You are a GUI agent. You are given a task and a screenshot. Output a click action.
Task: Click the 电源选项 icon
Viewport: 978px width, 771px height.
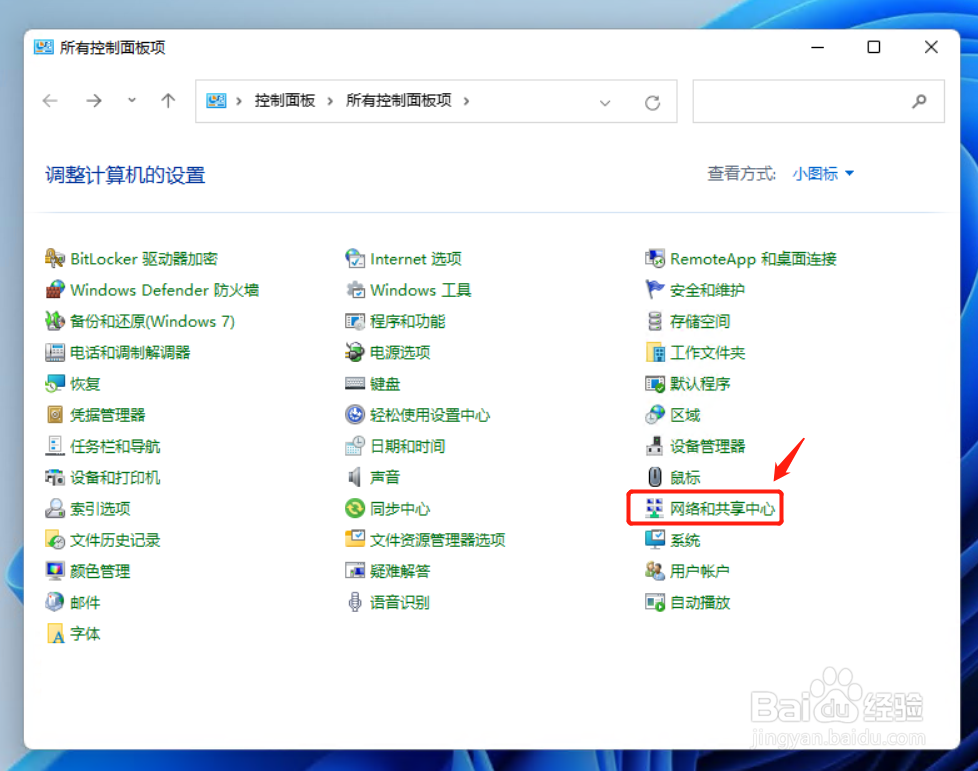click(355, 352)
